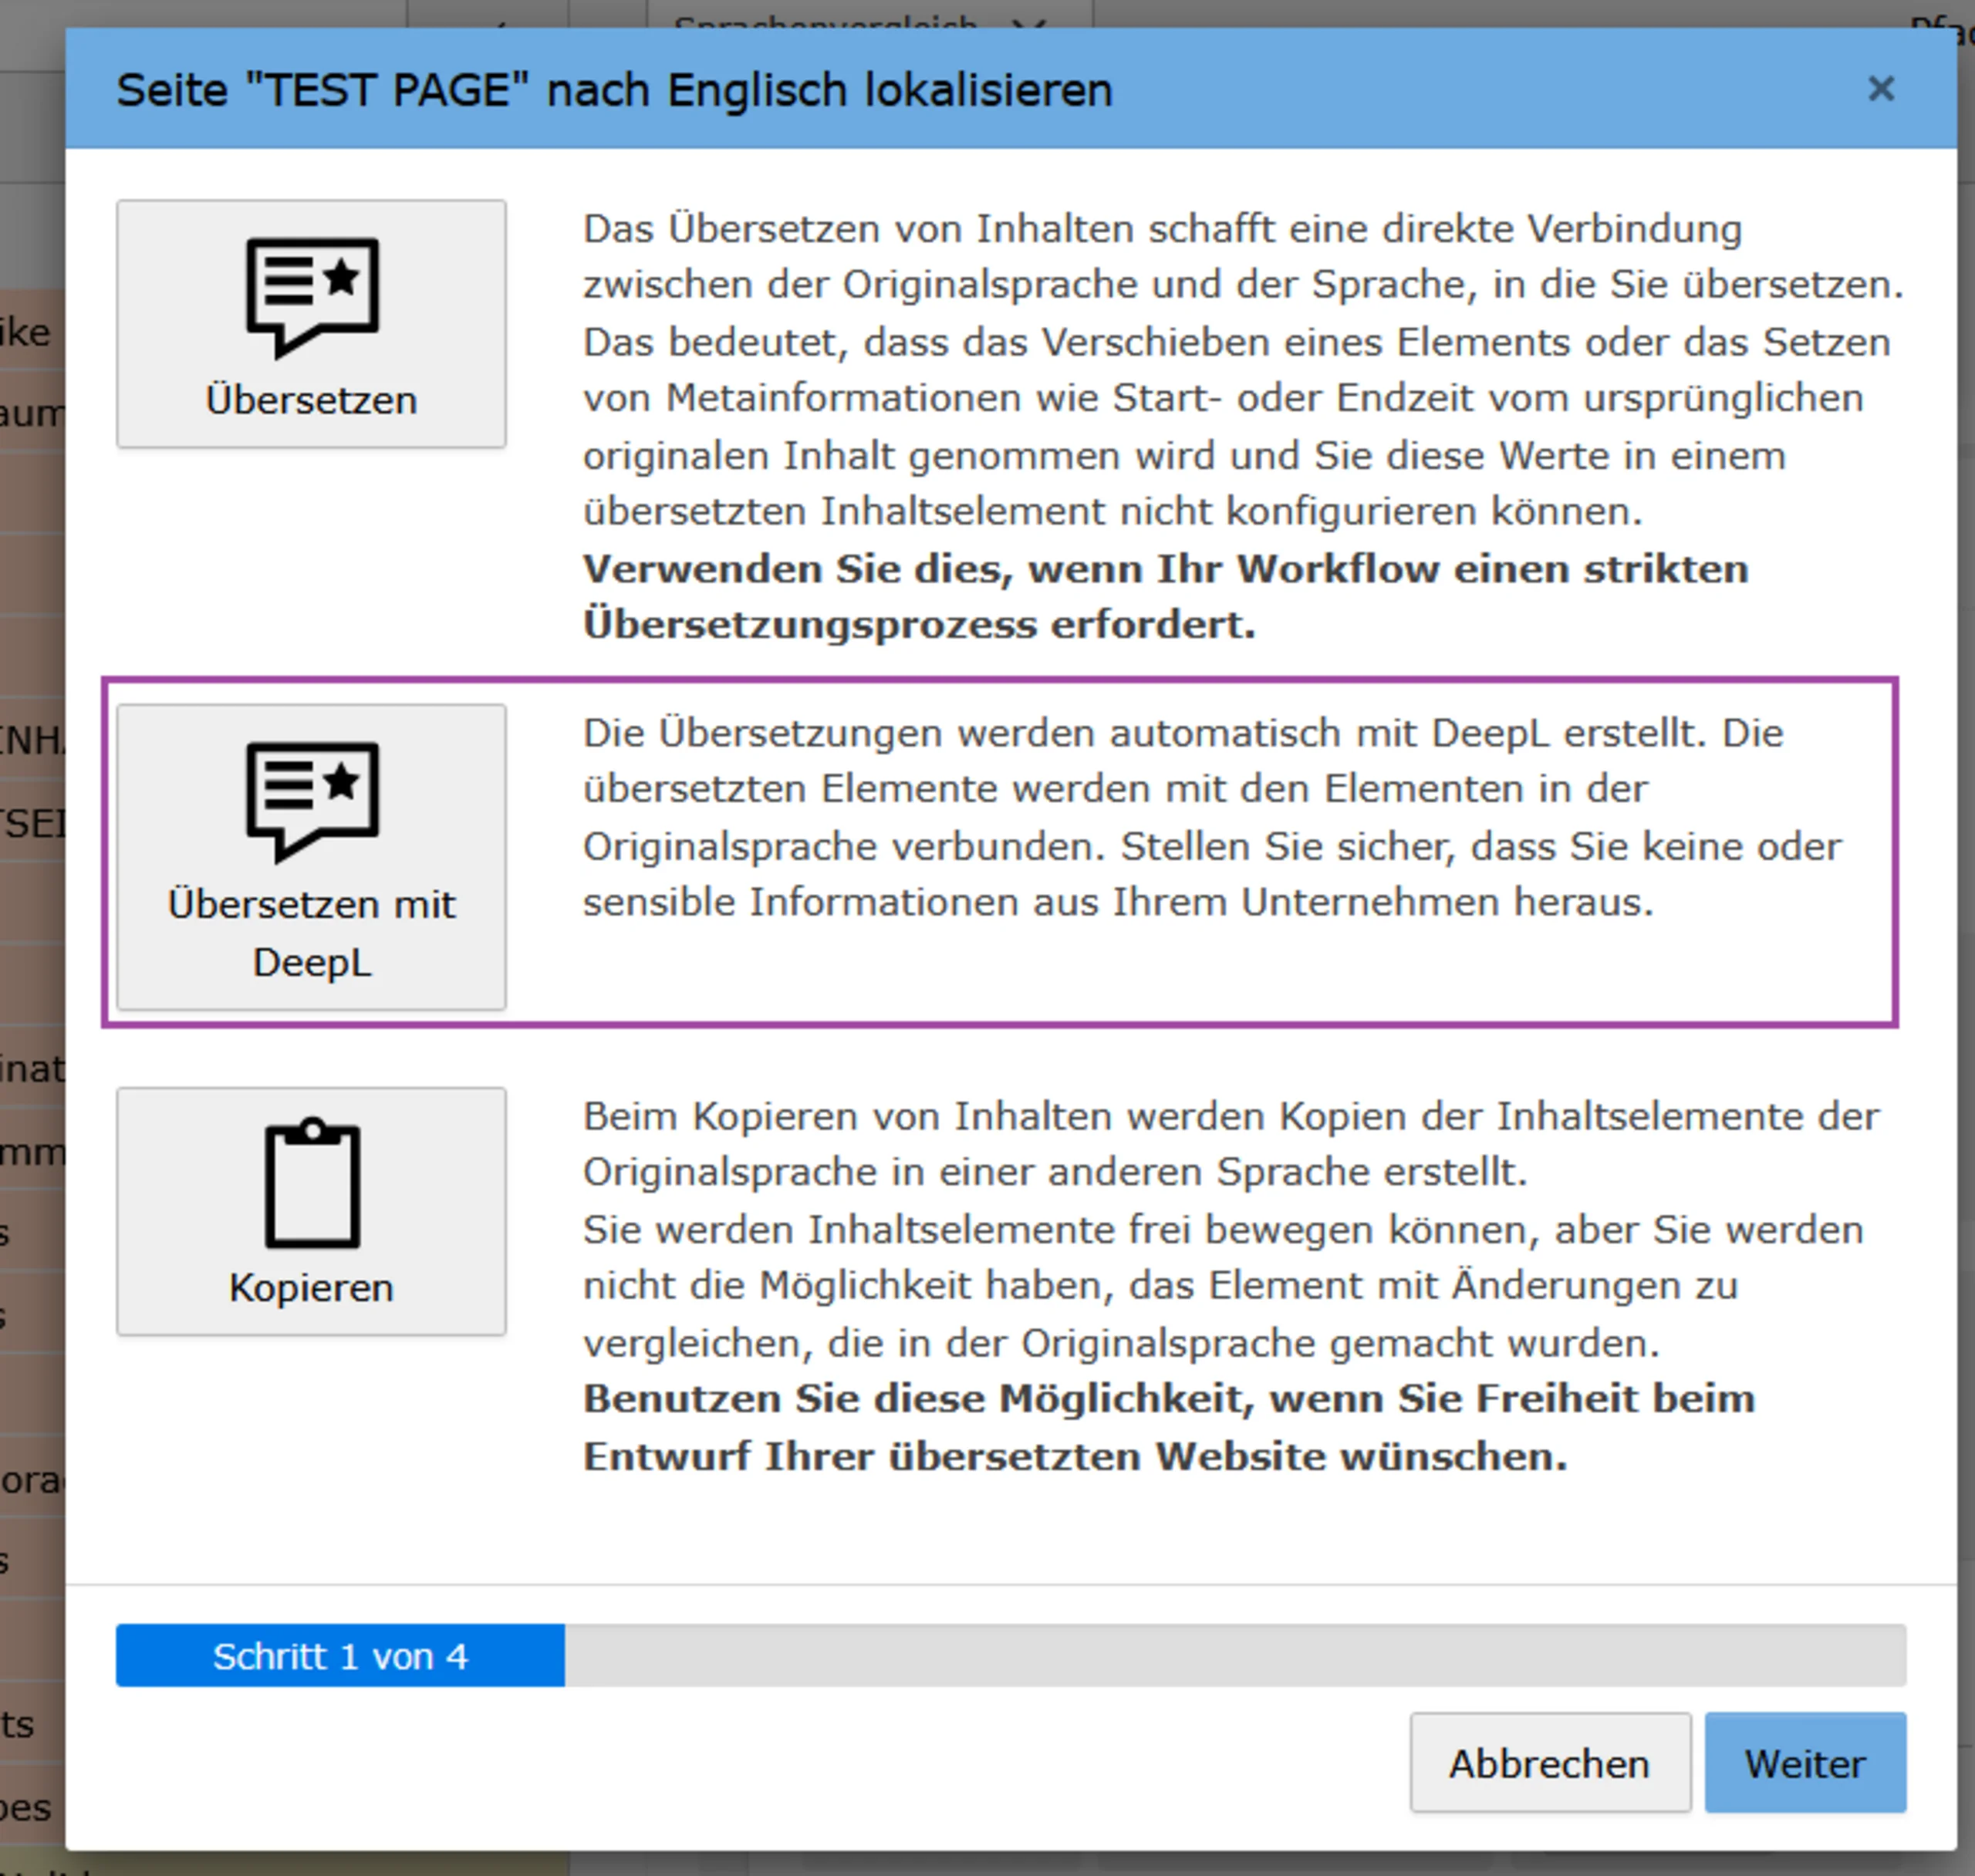Proceed to next step with Weiter

click(1805, 1763)
